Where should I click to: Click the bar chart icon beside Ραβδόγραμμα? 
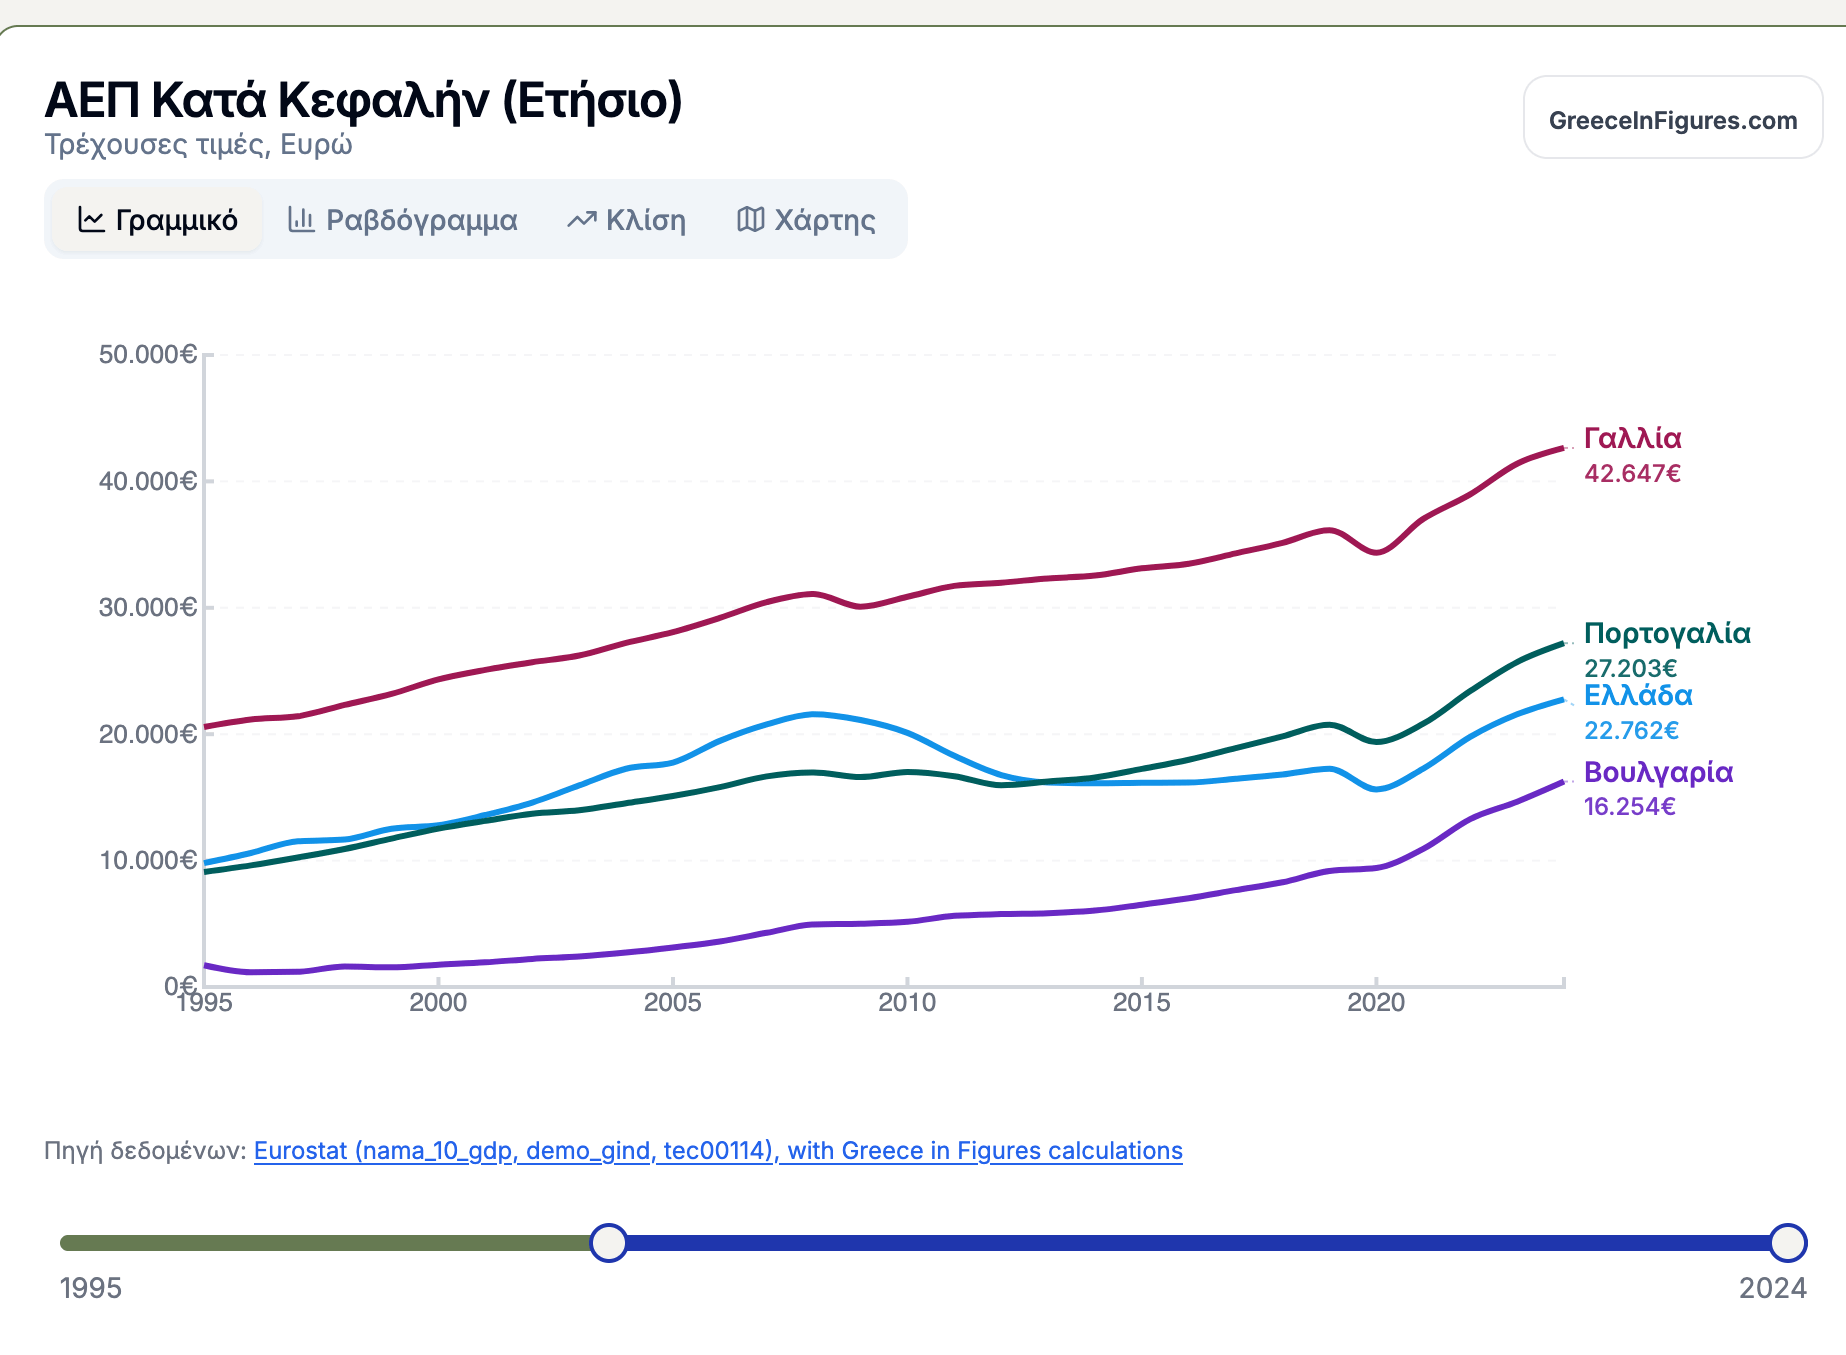point(301,219)
